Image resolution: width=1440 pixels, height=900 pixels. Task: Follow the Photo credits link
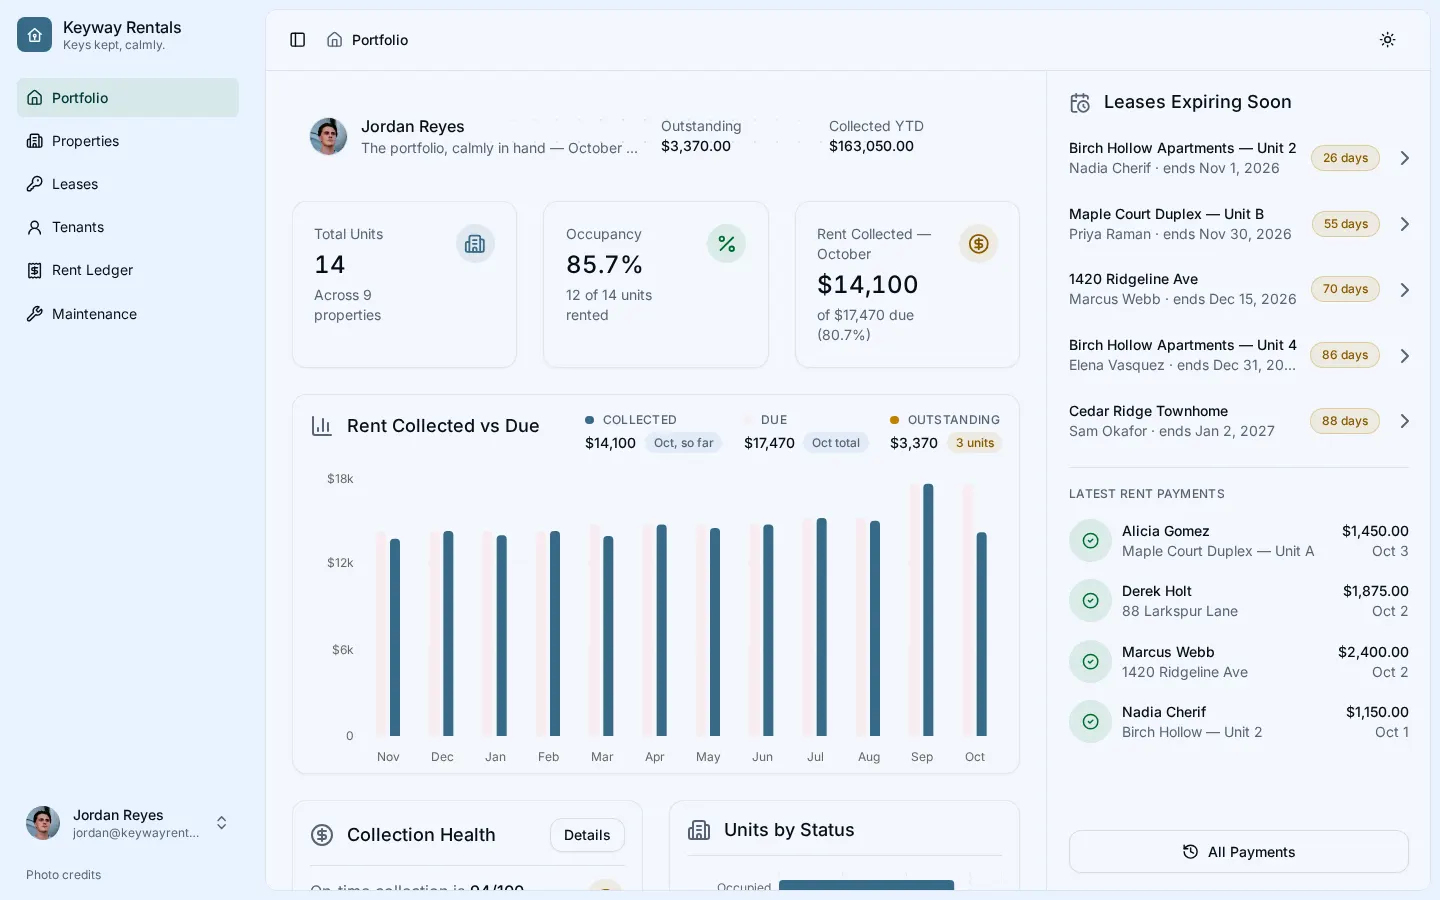coord(63,875)
